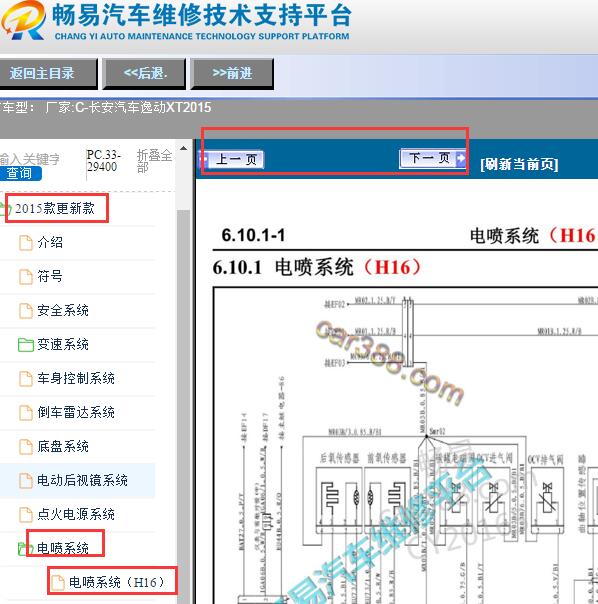The image size is (598, 604).
Task: Click the document icon beside 底盘系统
Action: [x=26, y=446]
